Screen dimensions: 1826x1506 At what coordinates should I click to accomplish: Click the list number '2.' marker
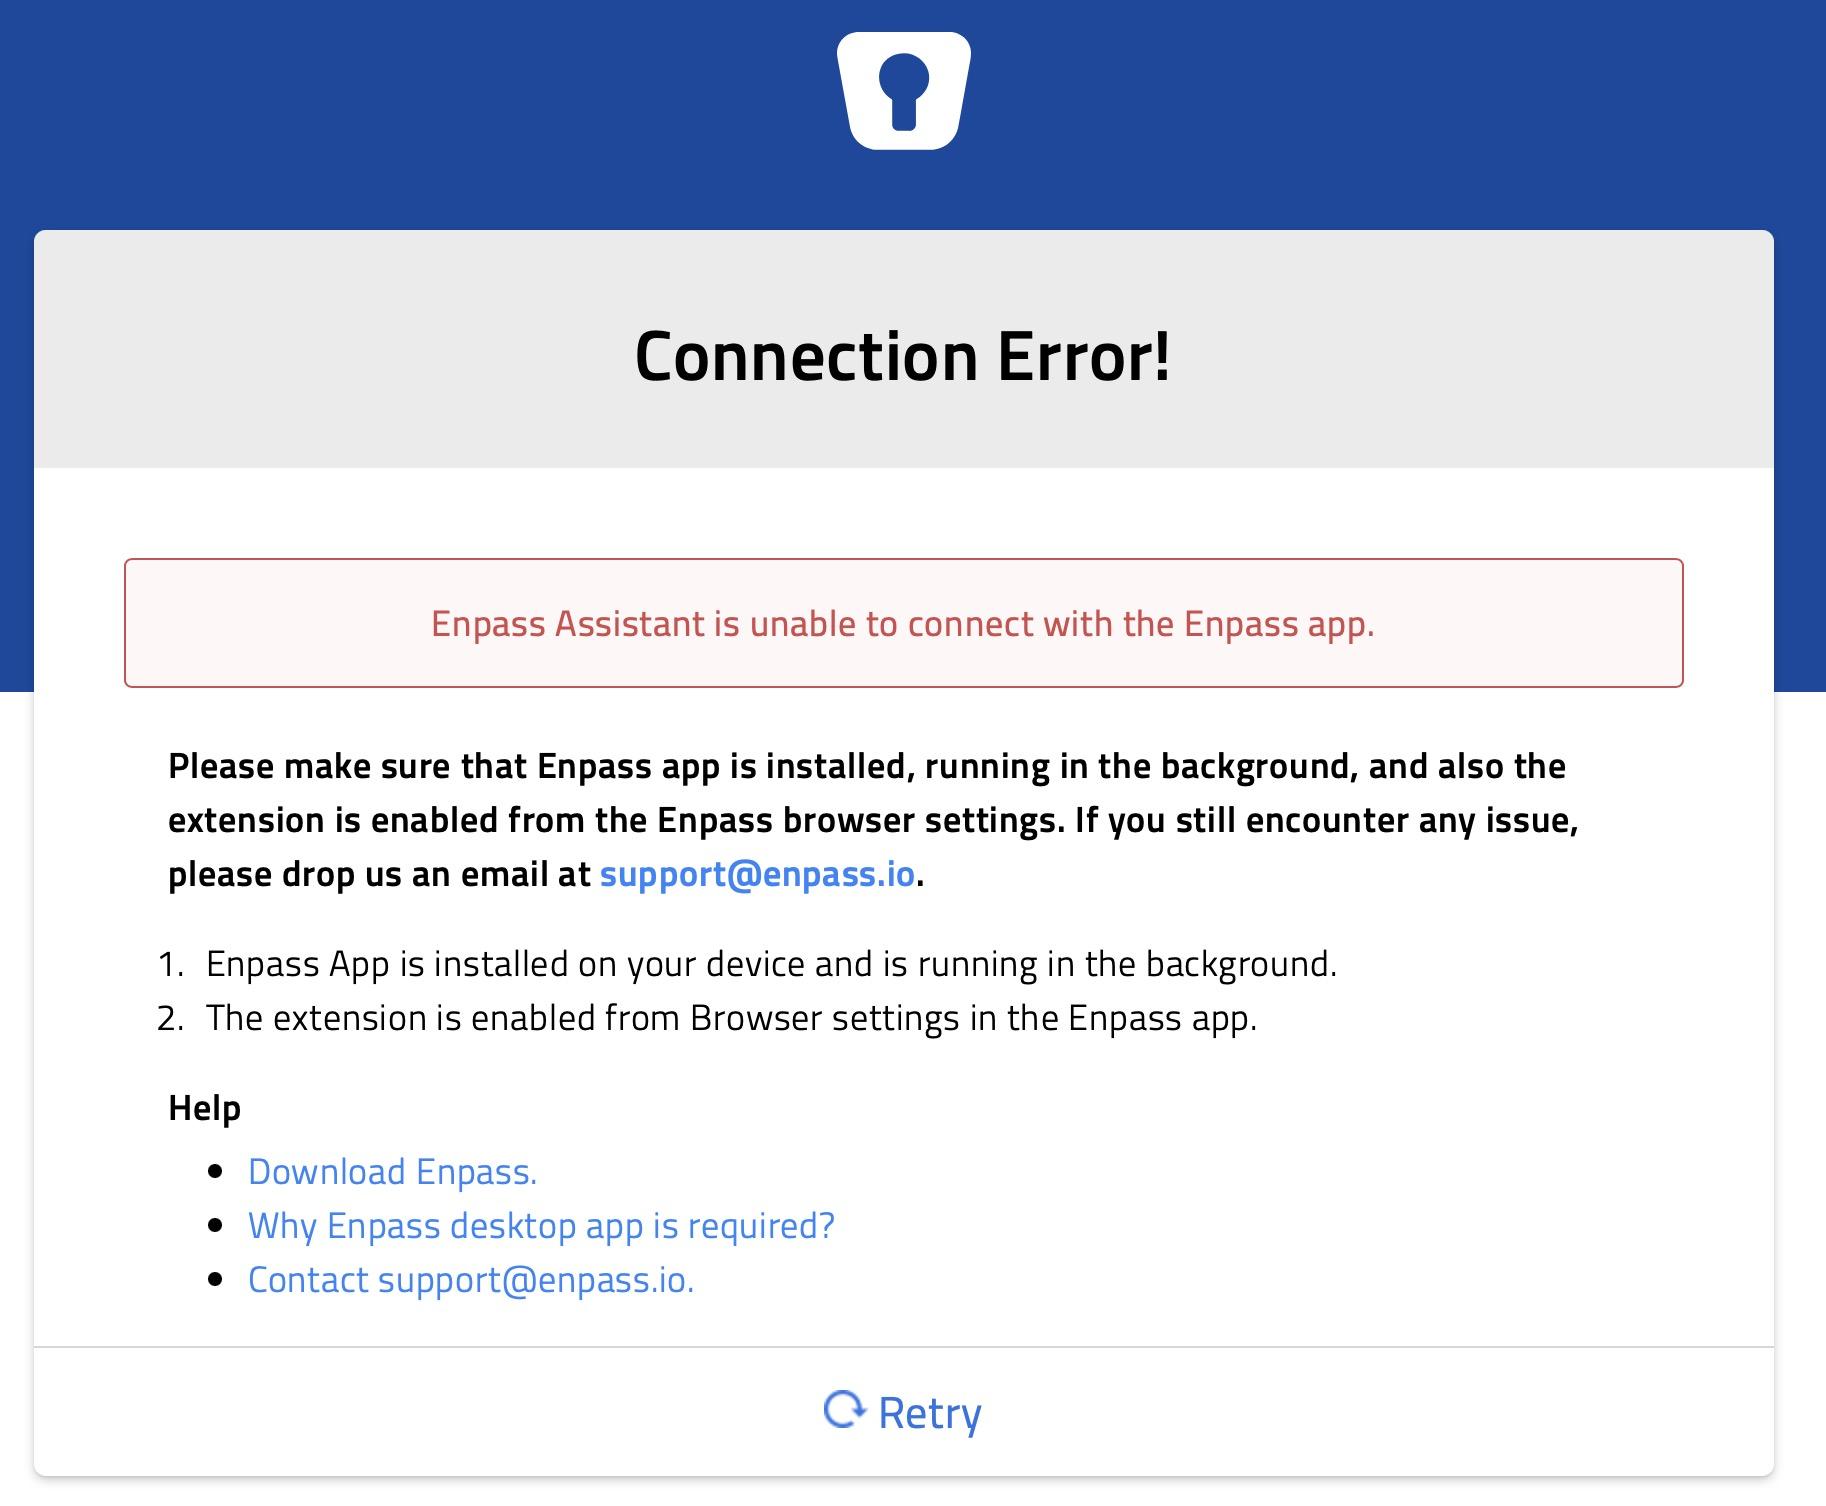click(171, 1018)
